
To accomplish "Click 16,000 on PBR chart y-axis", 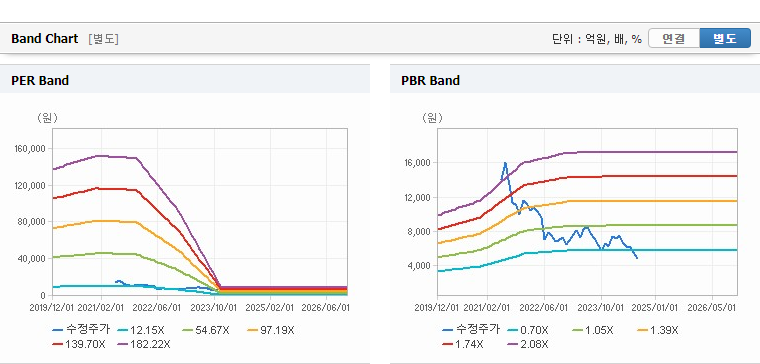I will coord(418,163).
